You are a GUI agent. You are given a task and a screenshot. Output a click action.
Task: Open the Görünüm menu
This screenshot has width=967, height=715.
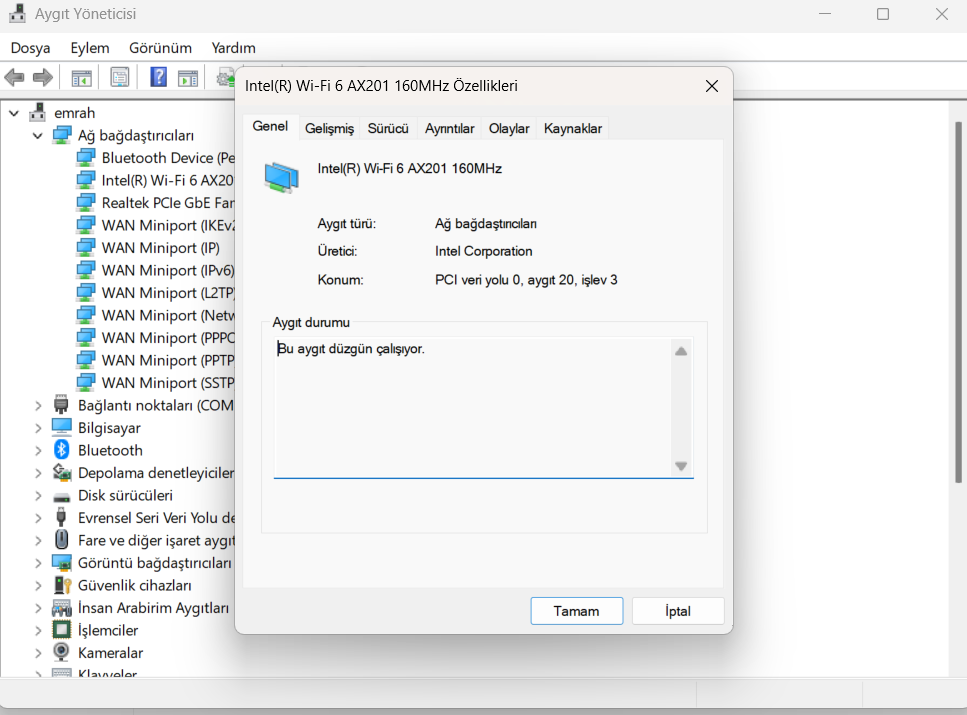tap(160, 48)
